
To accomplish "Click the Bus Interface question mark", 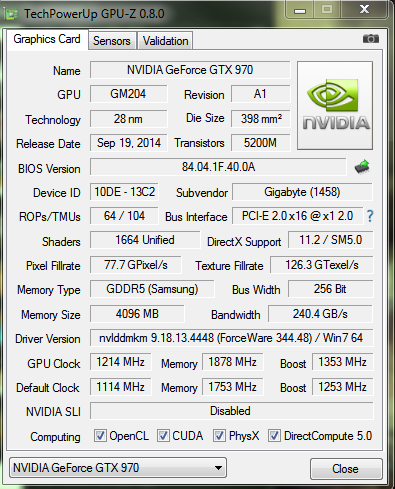I will click(x=370, y=216).
